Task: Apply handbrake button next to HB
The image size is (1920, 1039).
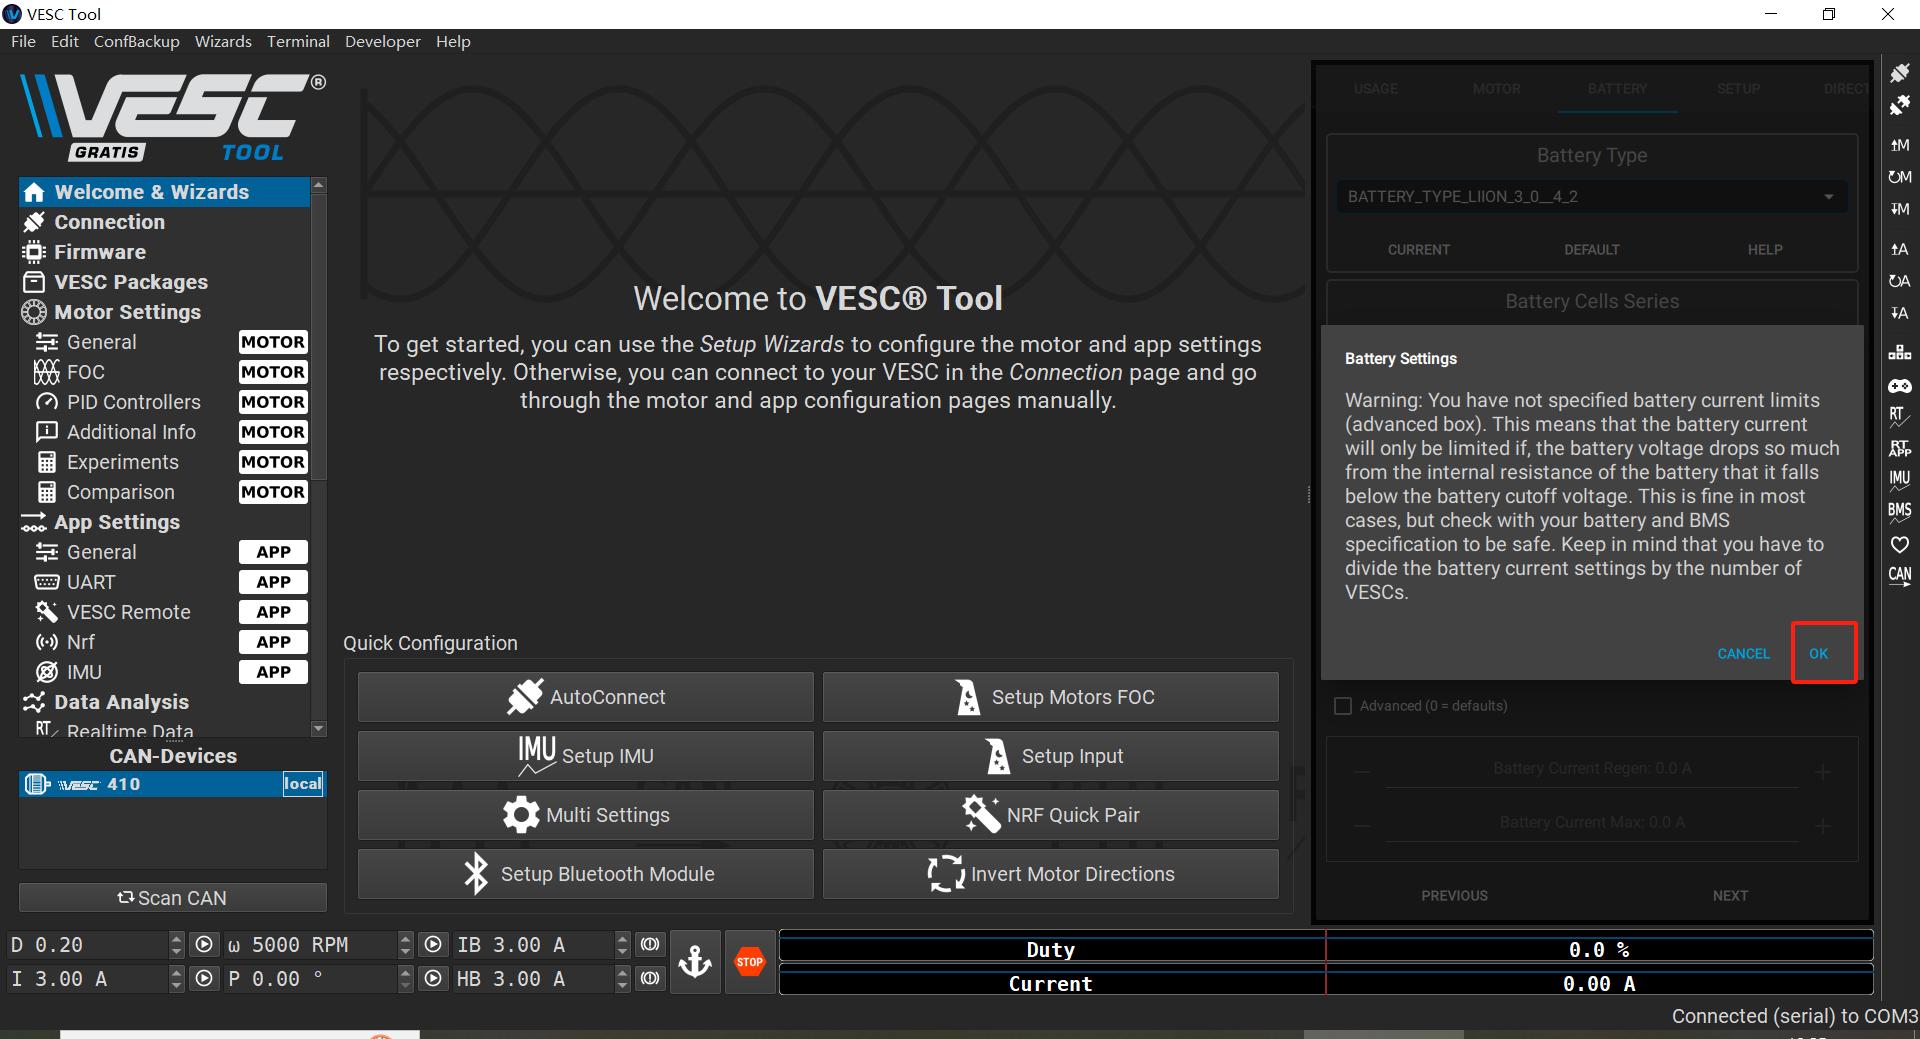Action: pos(650,979)
